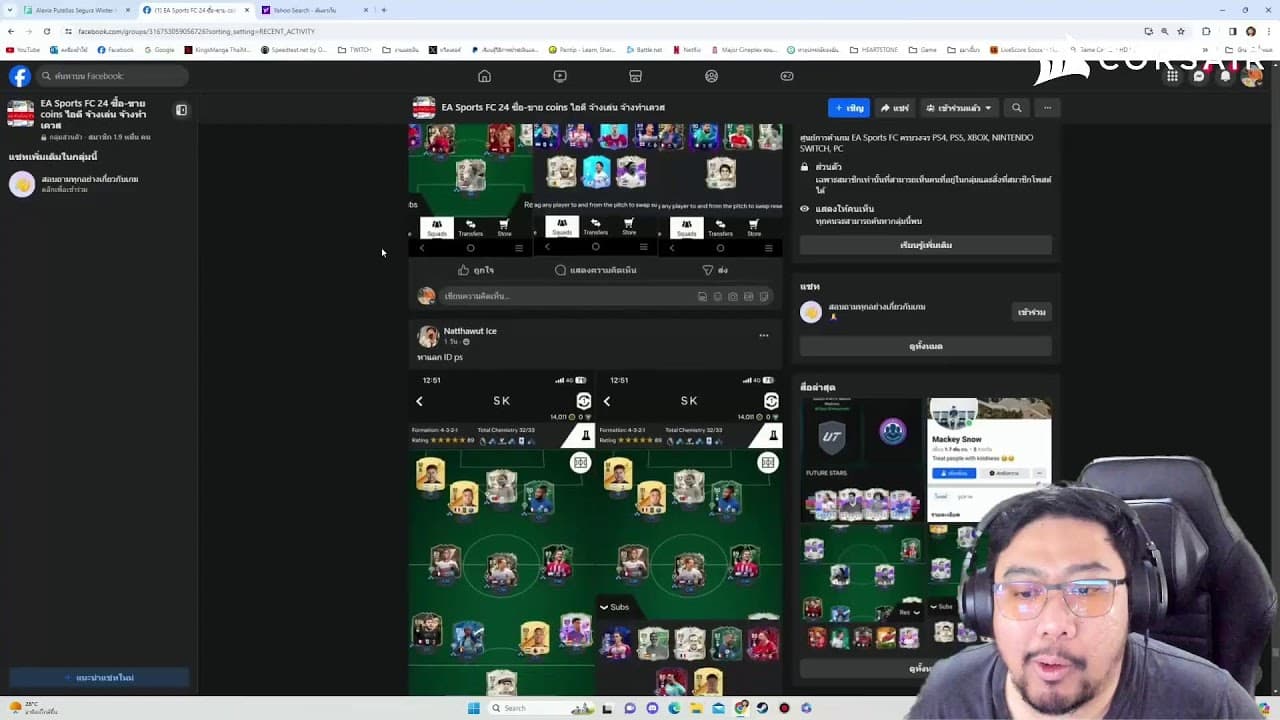Expand the Subs chevron in squad image

(604, 607)
